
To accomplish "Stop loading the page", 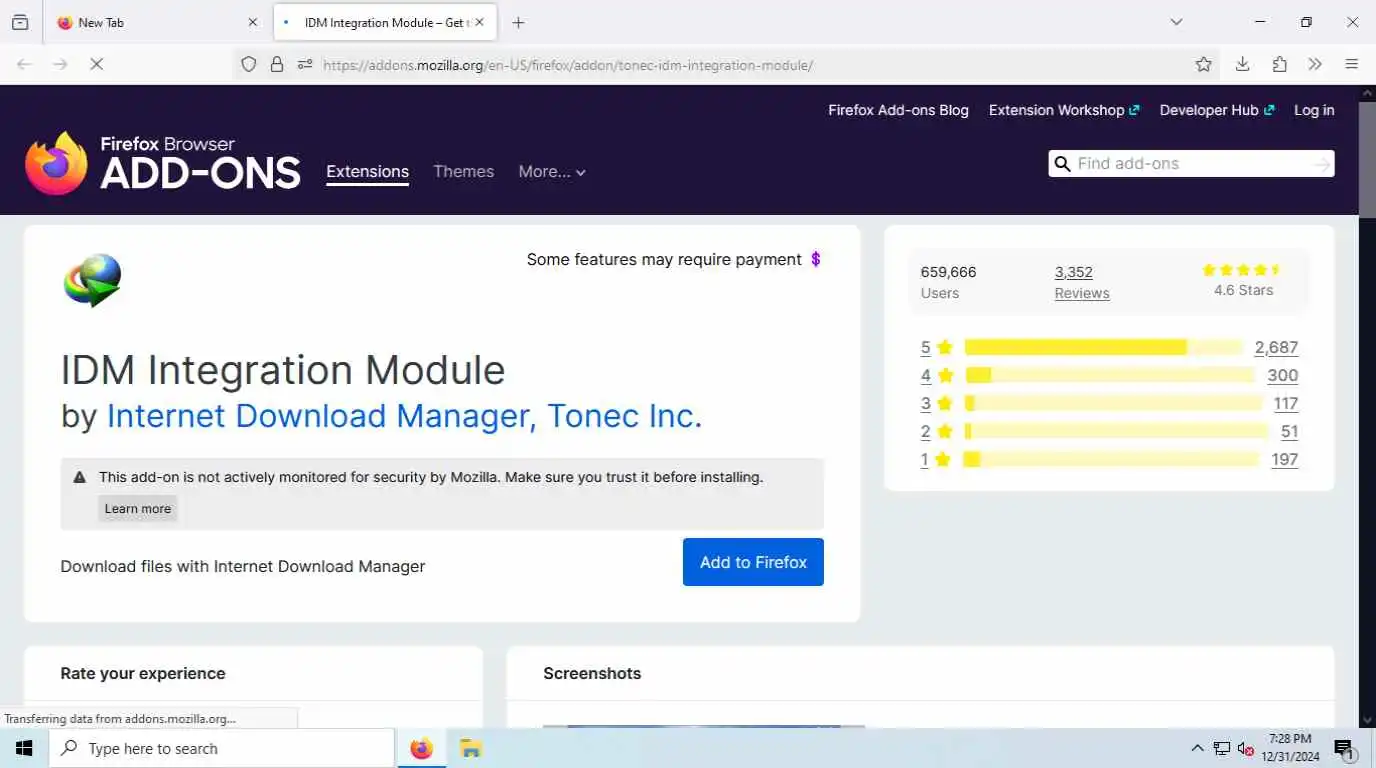I will pos(97,64).
